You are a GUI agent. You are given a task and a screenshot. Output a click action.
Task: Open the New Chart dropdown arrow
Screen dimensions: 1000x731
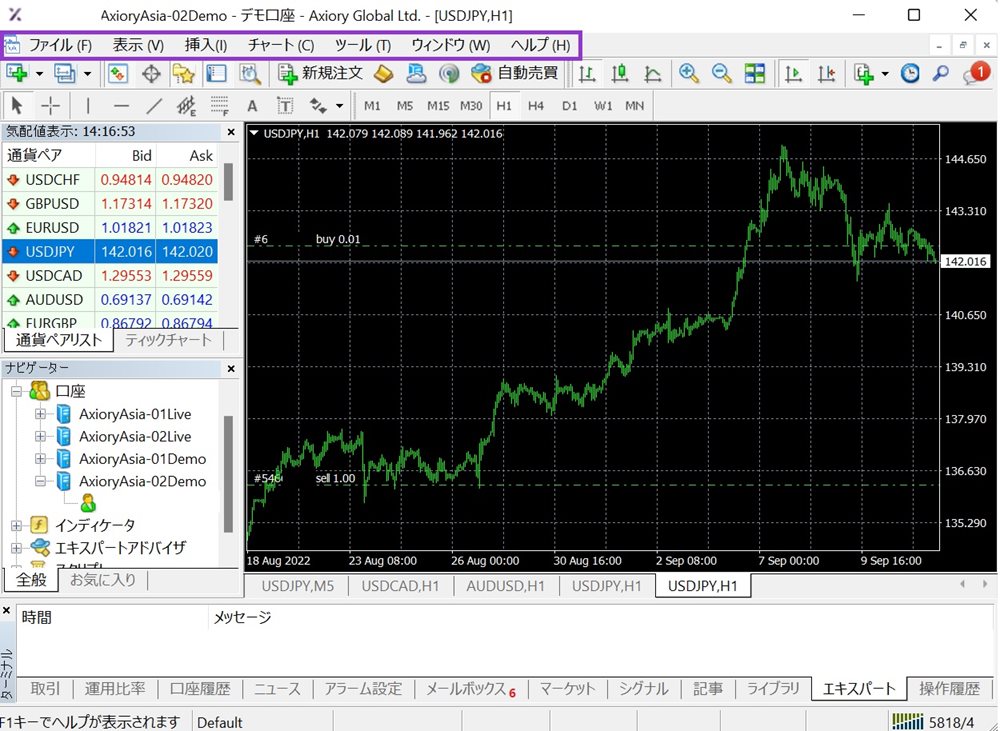pos(39,74)
